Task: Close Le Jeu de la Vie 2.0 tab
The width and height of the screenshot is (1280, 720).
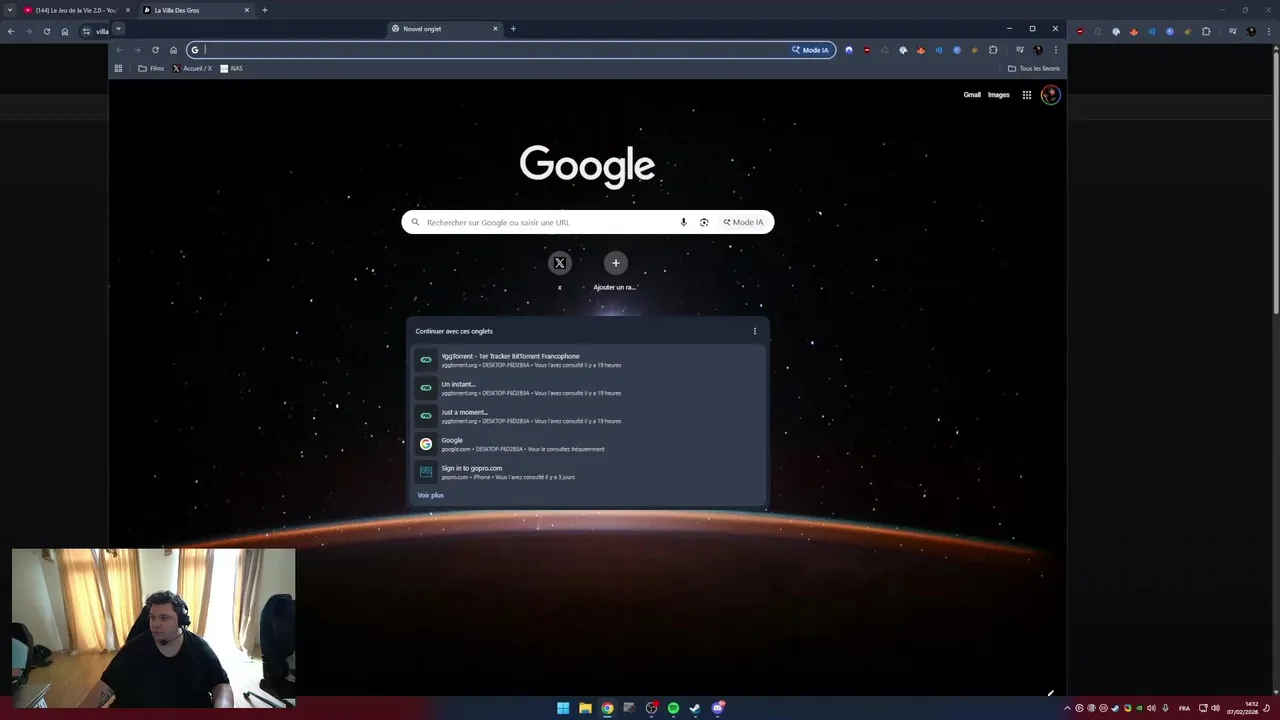Action: [x=127, y=10]
